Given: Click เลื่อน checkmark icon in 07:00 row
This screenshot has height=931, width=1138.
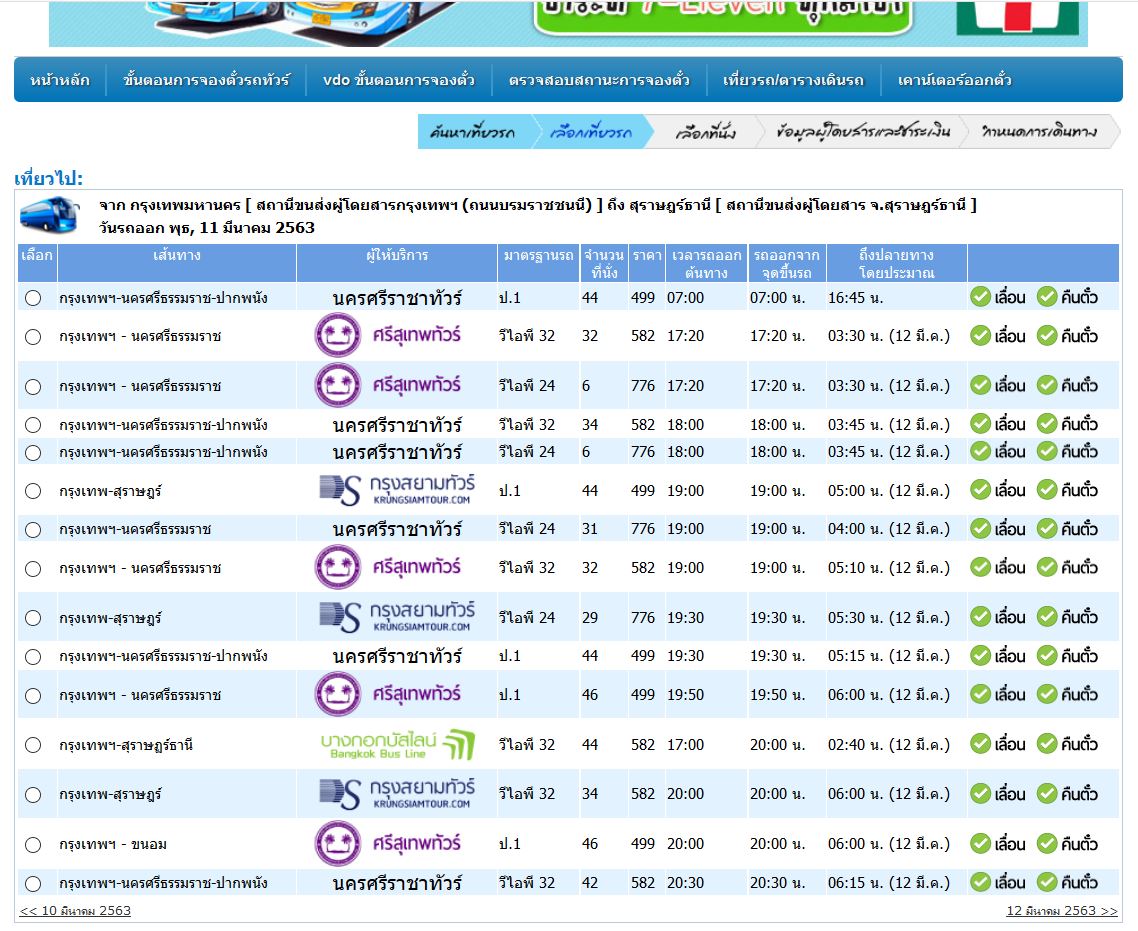Looking at the screenshot, I should click(981, 297).
